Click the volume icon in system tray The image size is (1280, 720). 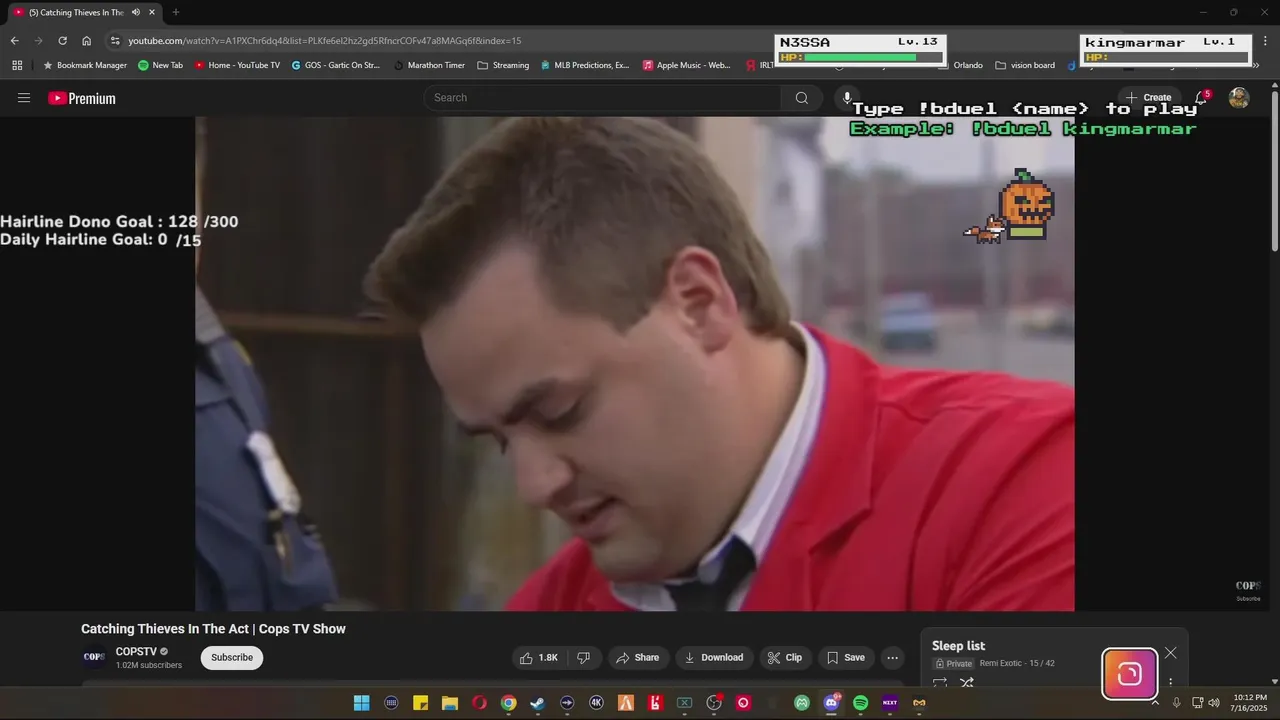(1214, 703)
